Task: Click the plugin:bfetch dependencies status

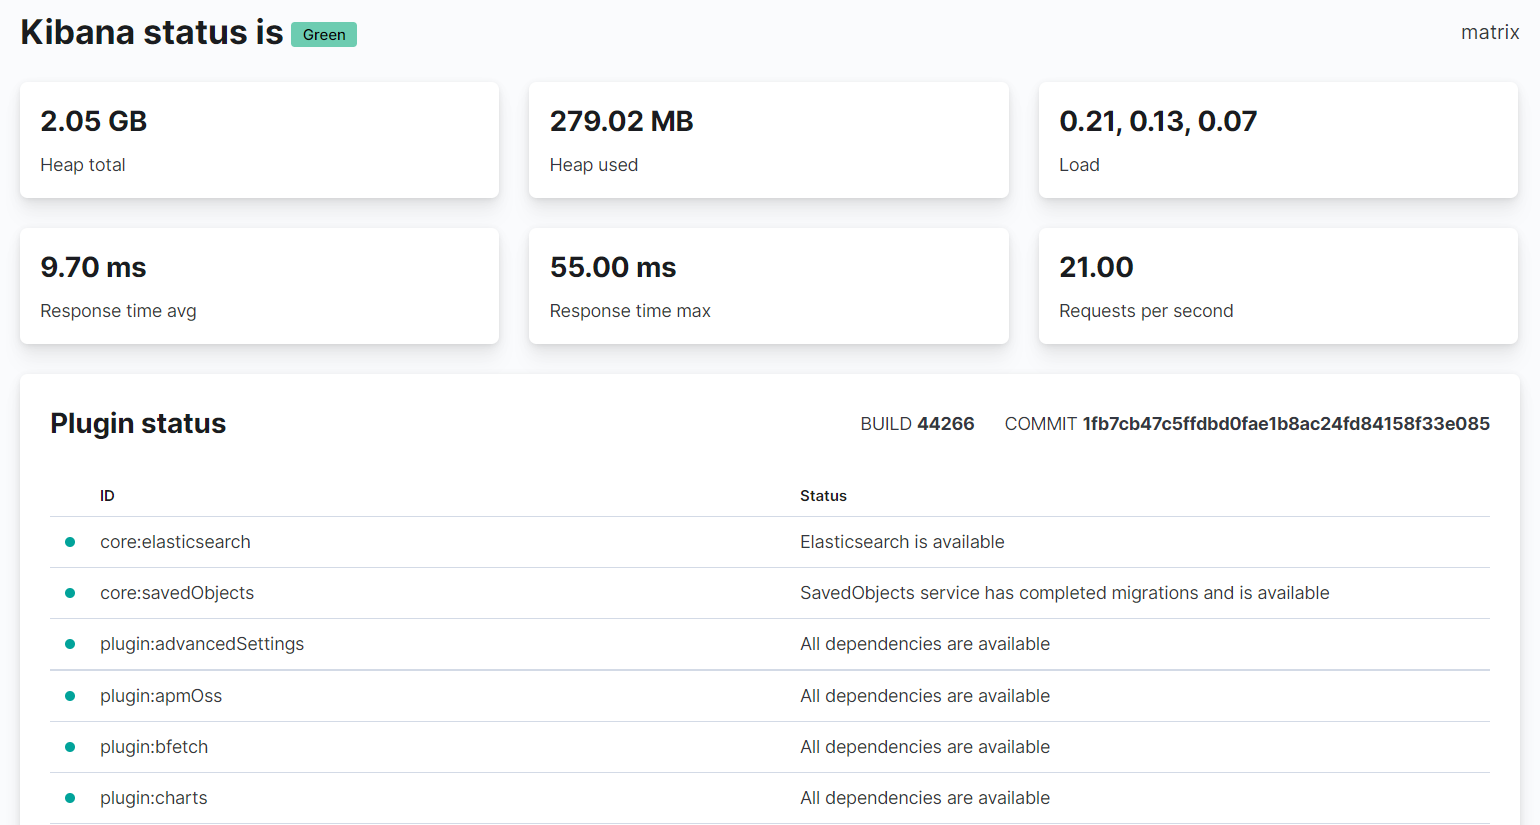Action: click(x=925, y=747)
